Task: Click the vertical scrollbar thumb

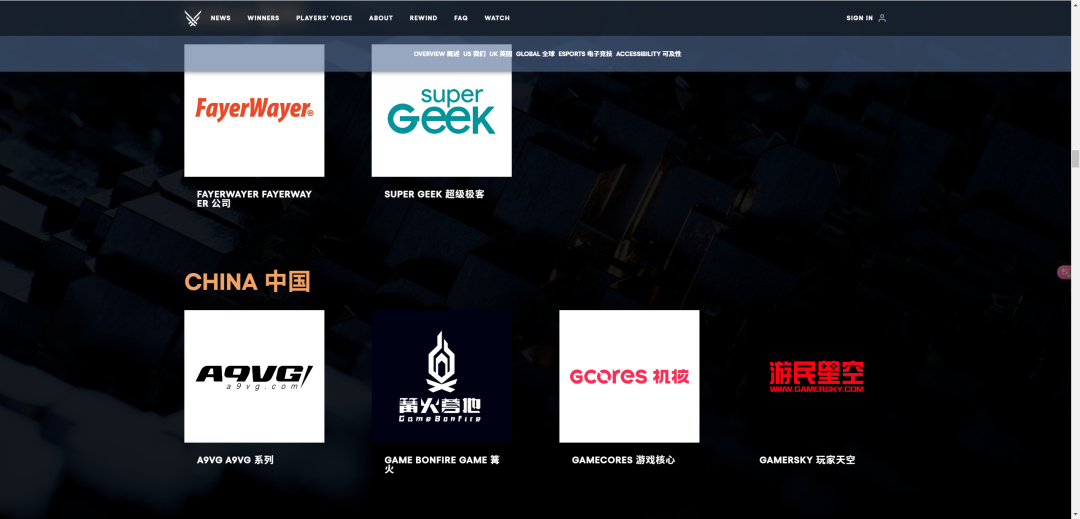Action: coord(1074,158)
